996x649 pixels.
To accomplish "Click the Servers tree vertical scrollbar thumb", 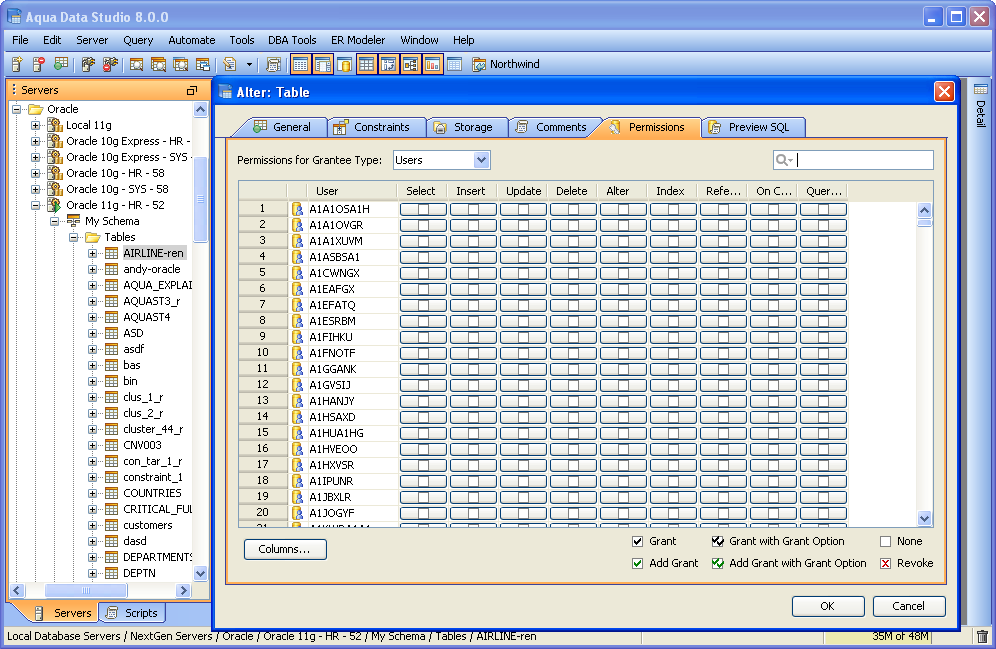I will pyautogui.click(x=200, y=198).
